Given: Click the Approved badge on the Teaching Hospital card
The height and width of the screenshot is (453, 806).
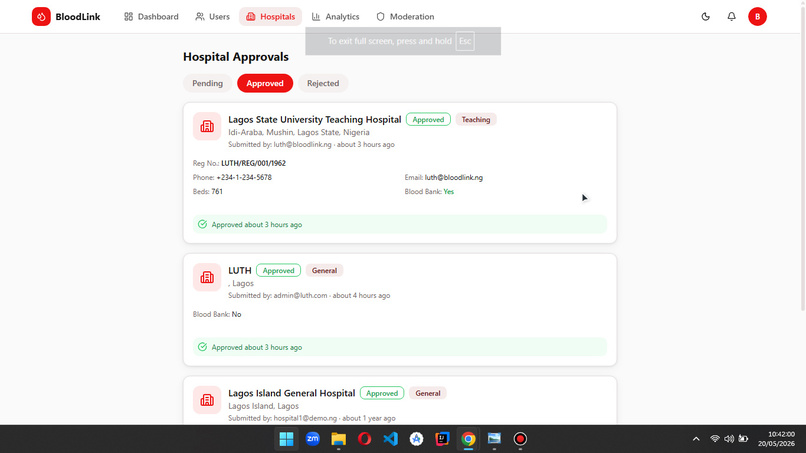Looking at the screenshot, I should [428, 119].
